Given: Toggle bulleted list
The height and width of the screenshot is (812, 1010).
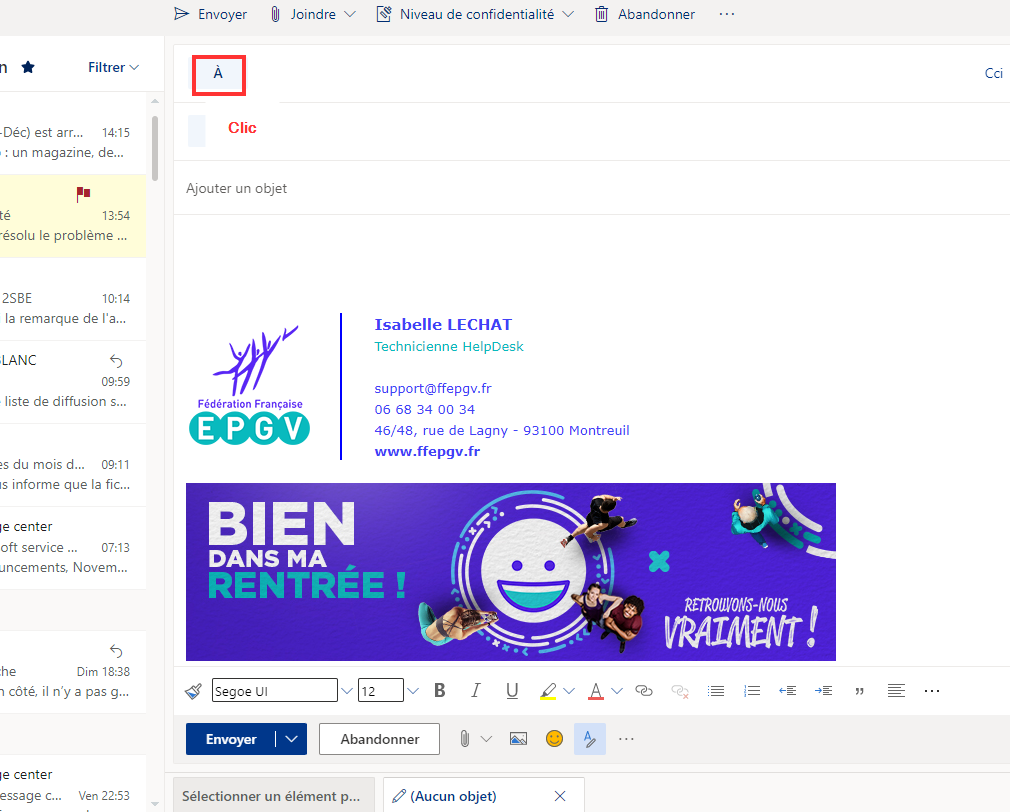Looking at the screenshot, I should point(716,691).
